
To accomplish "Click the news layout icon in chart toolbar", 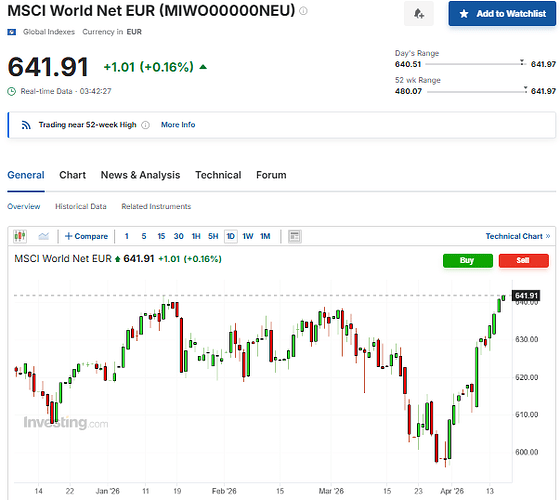I will click(x=295, y=236).
